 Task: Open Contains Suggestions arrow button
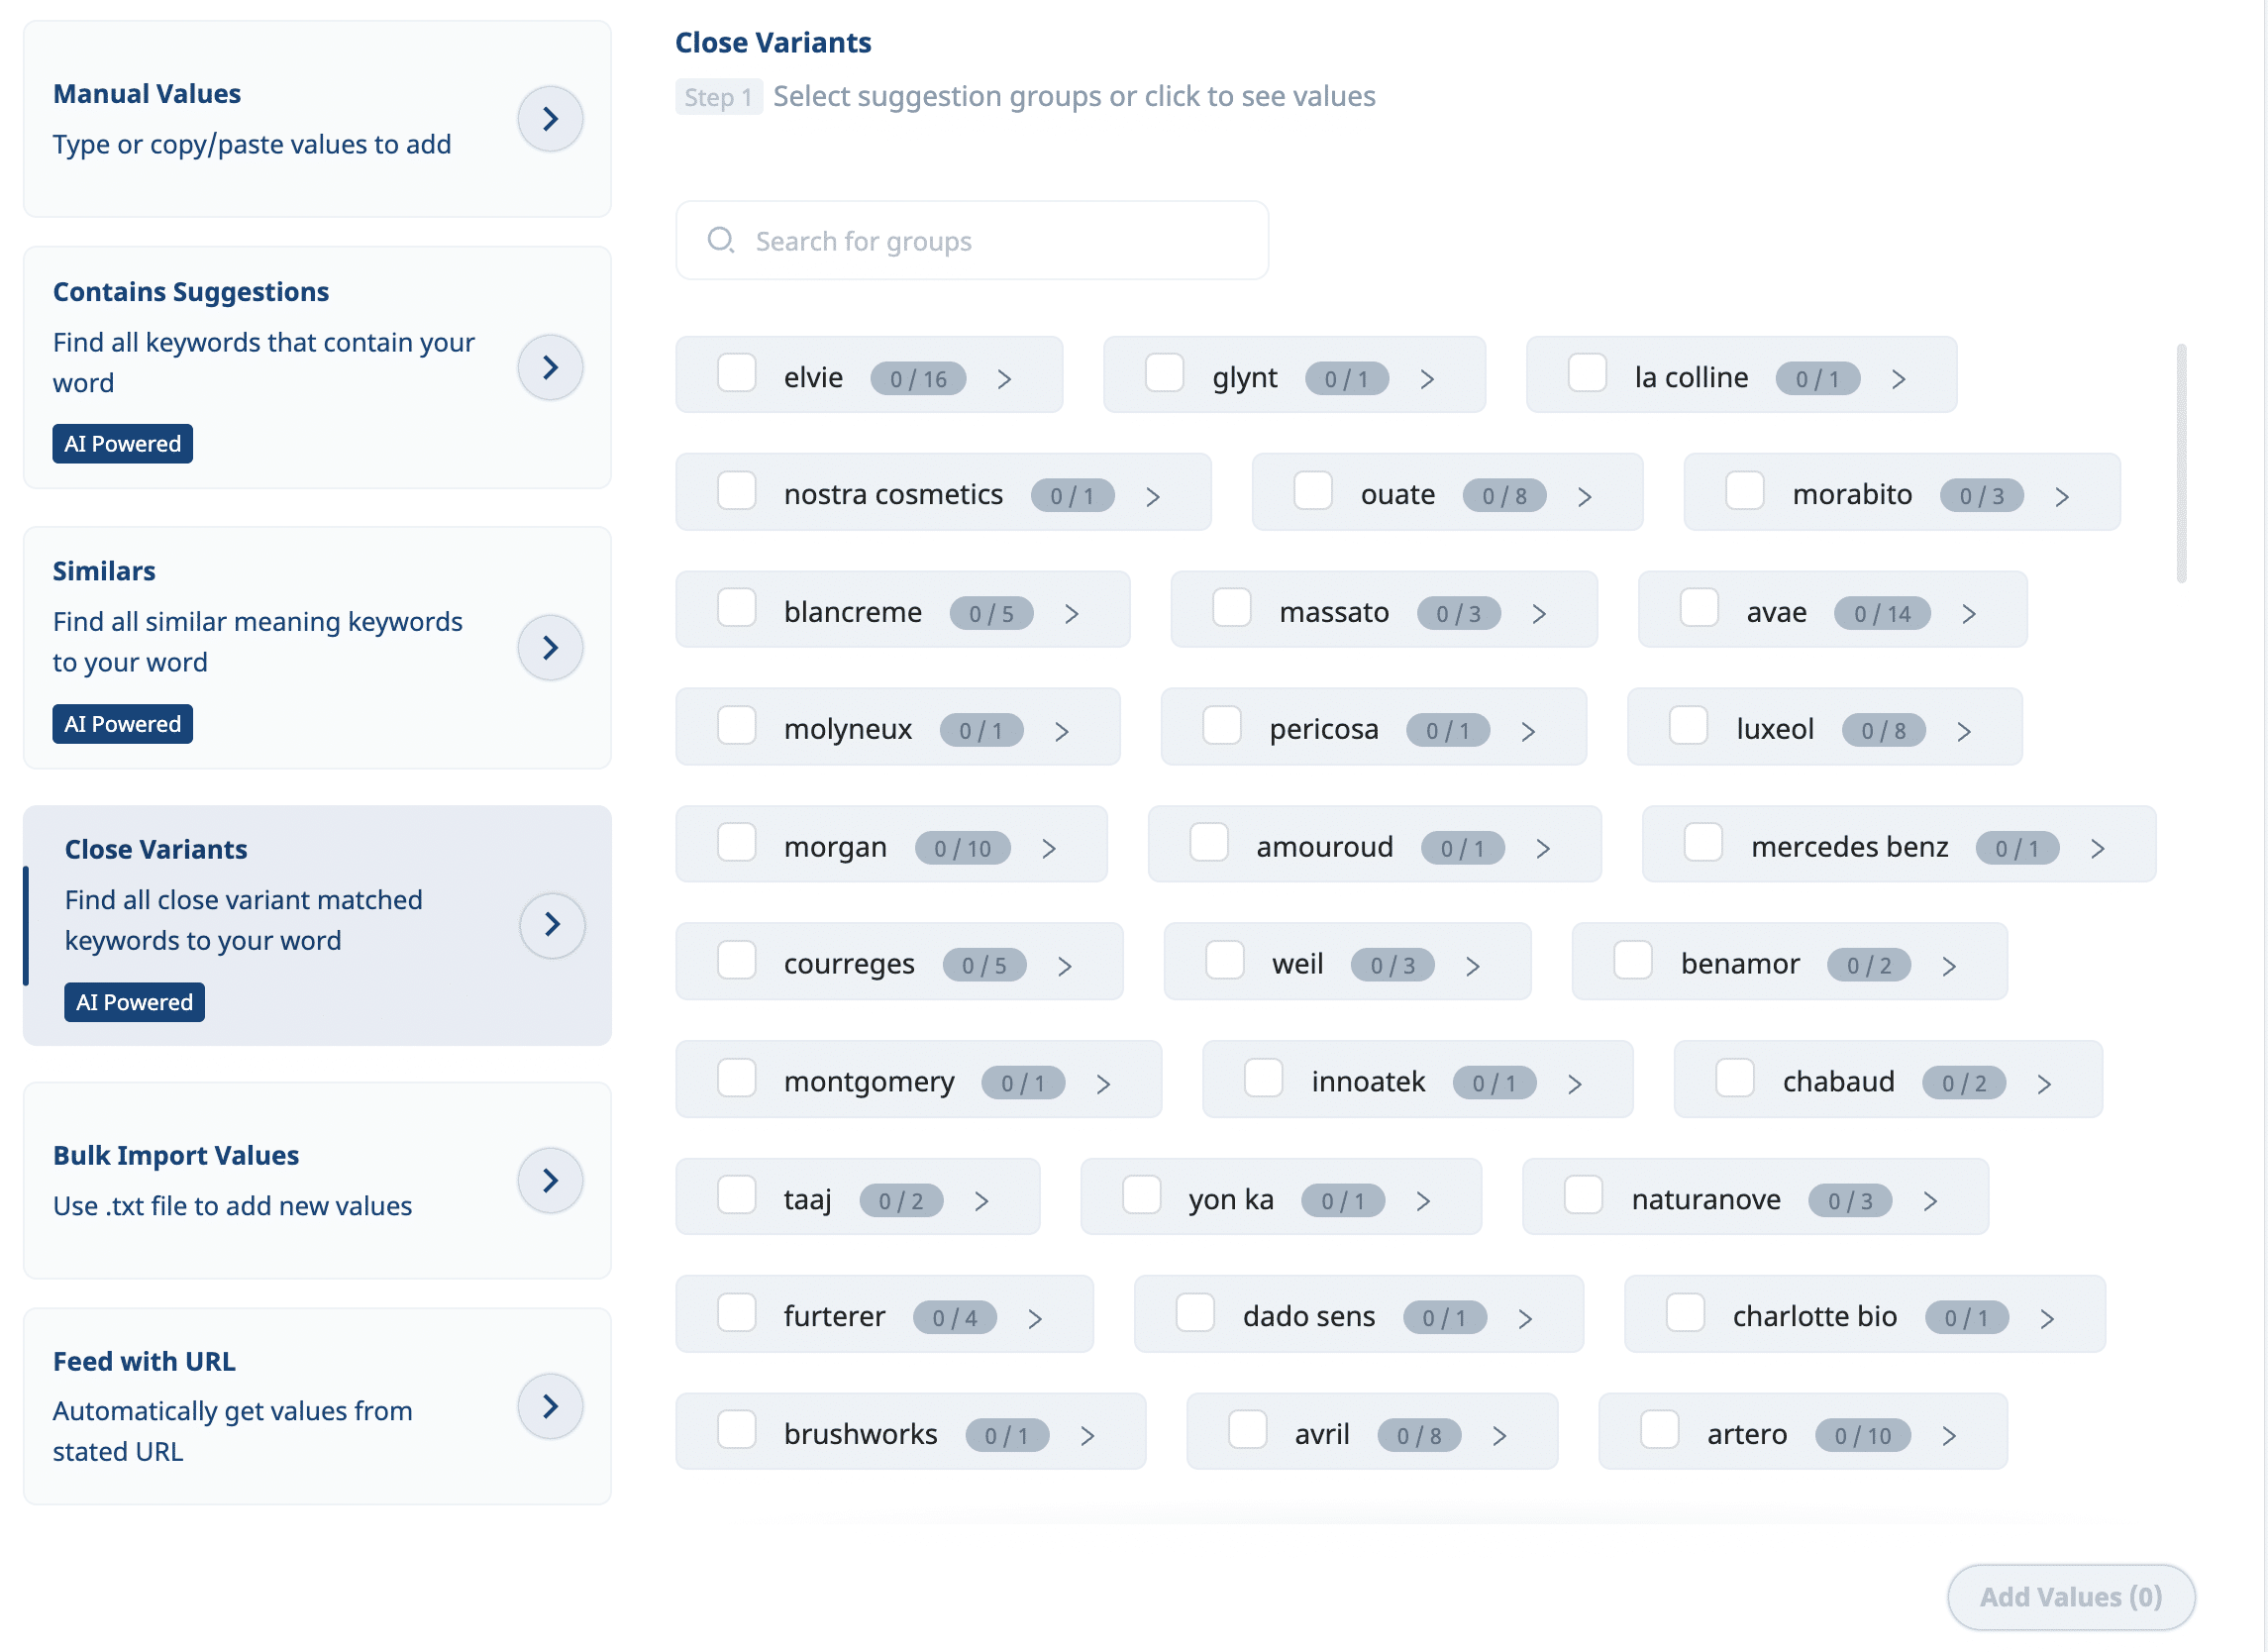click(x=550, y=367)
